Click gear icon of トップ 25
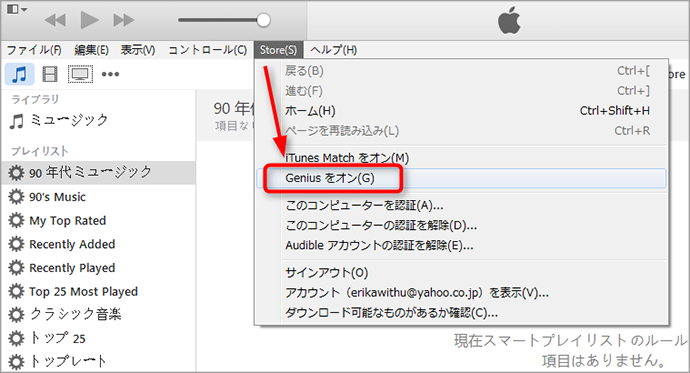The image size is (690, 373). coord(16,338)
